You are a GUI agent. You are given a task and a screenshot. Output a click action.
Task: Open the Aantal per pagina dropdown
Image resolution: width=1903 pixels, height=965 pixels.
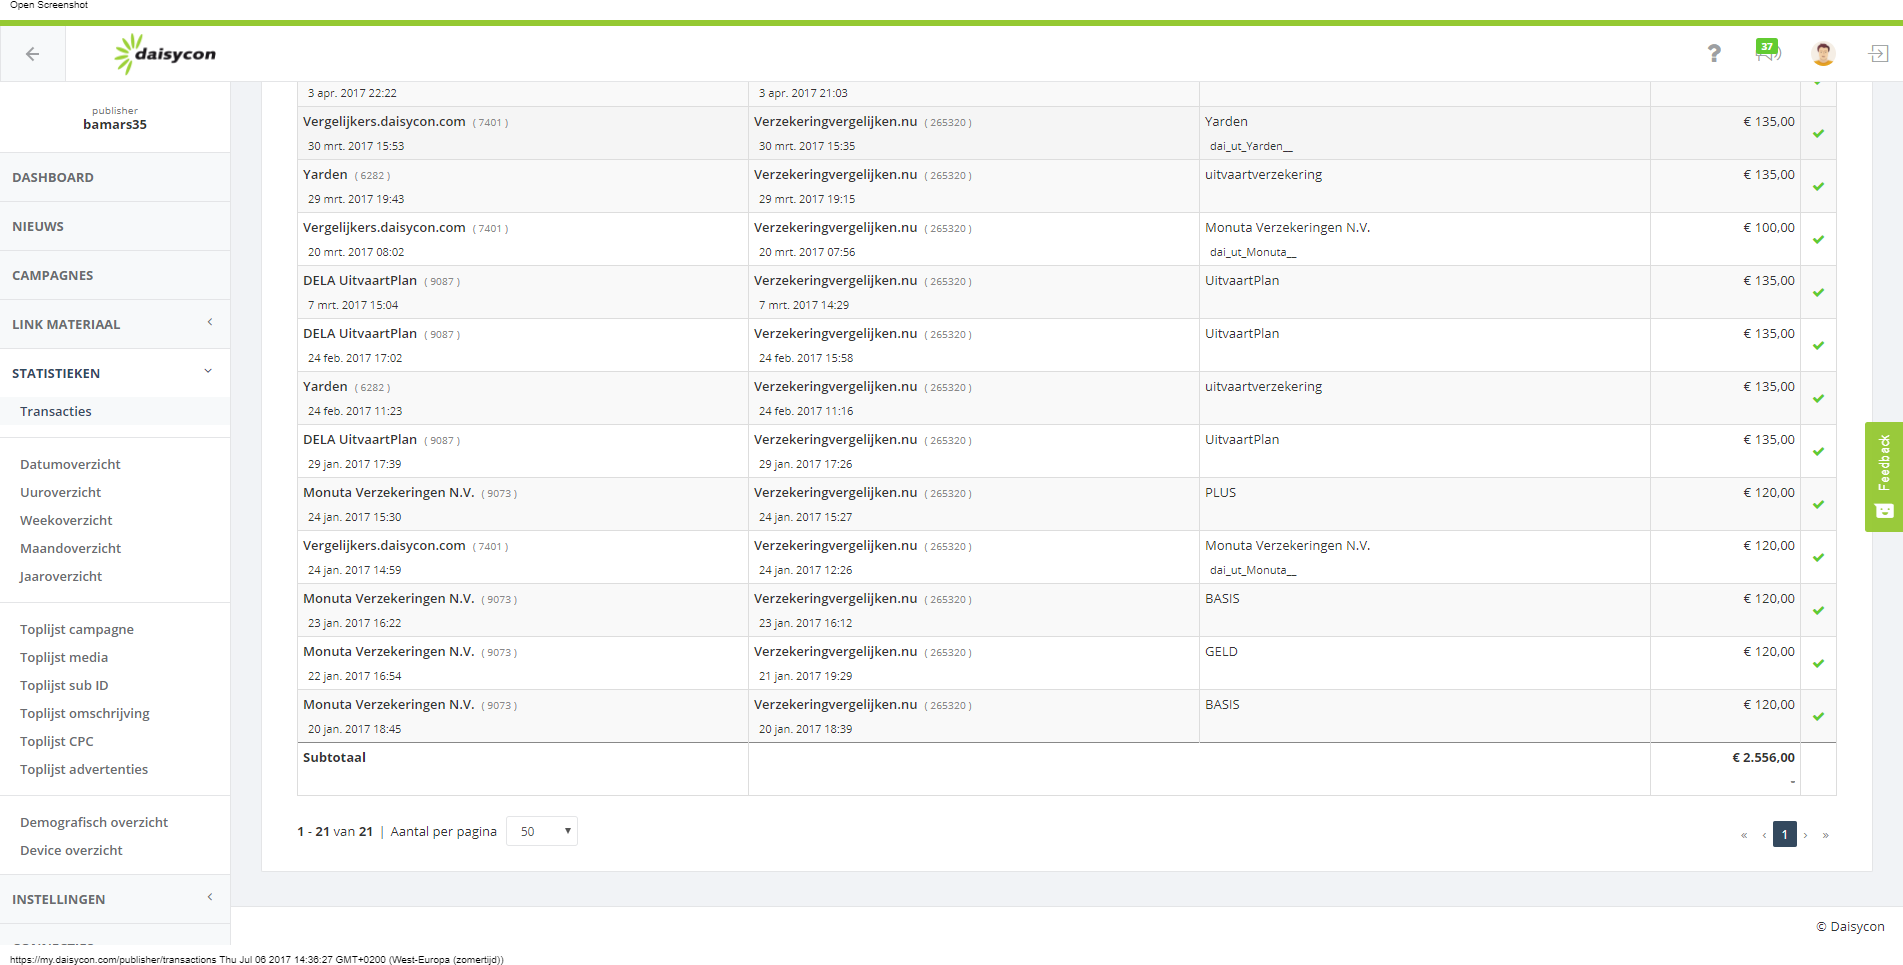click(x=542, y=831)
